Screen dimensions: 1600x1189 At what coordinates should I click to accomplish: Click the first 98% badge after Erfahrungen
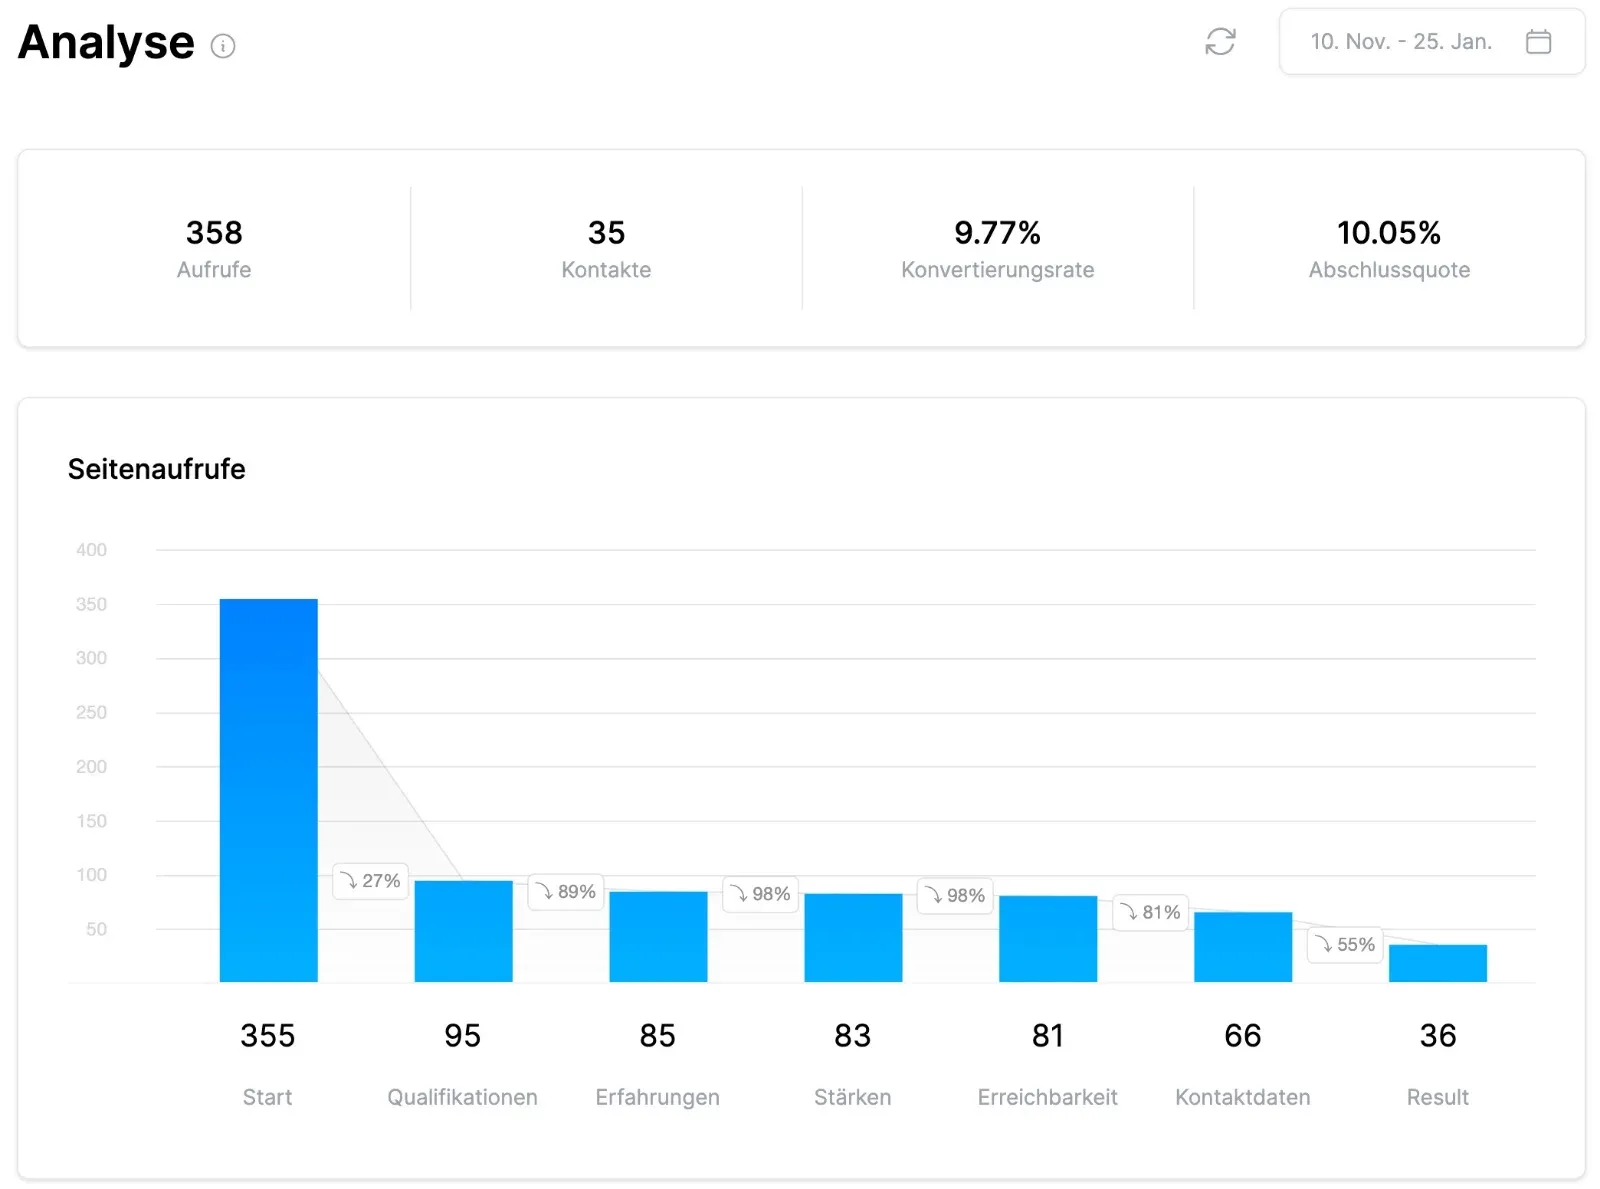pyautogui.click(x=760, y=894)
